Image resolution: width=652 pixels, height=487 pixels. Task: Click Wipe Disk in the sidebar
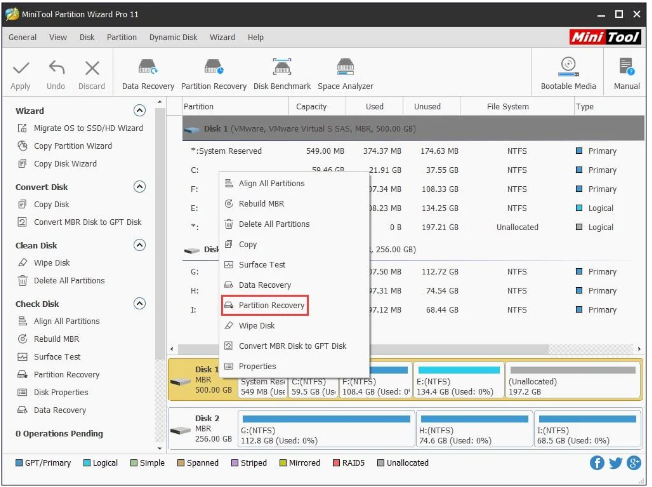[52, 263]
